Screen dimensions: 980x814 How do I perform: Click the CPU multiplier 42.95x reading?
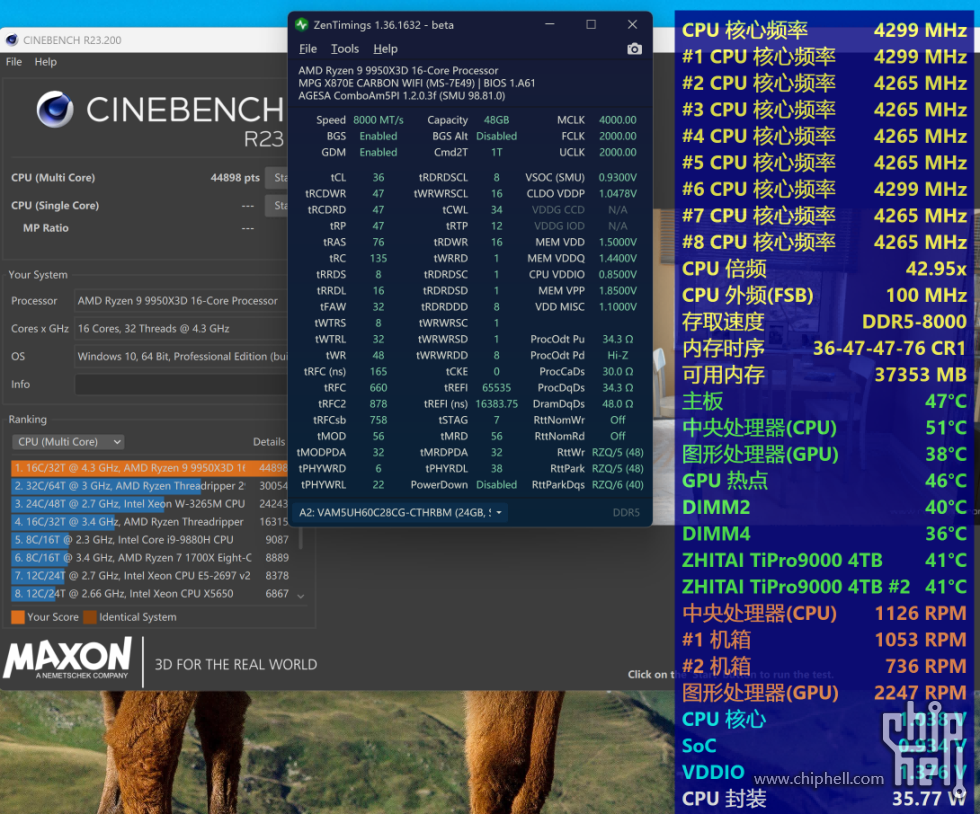(x=936, y=269)
